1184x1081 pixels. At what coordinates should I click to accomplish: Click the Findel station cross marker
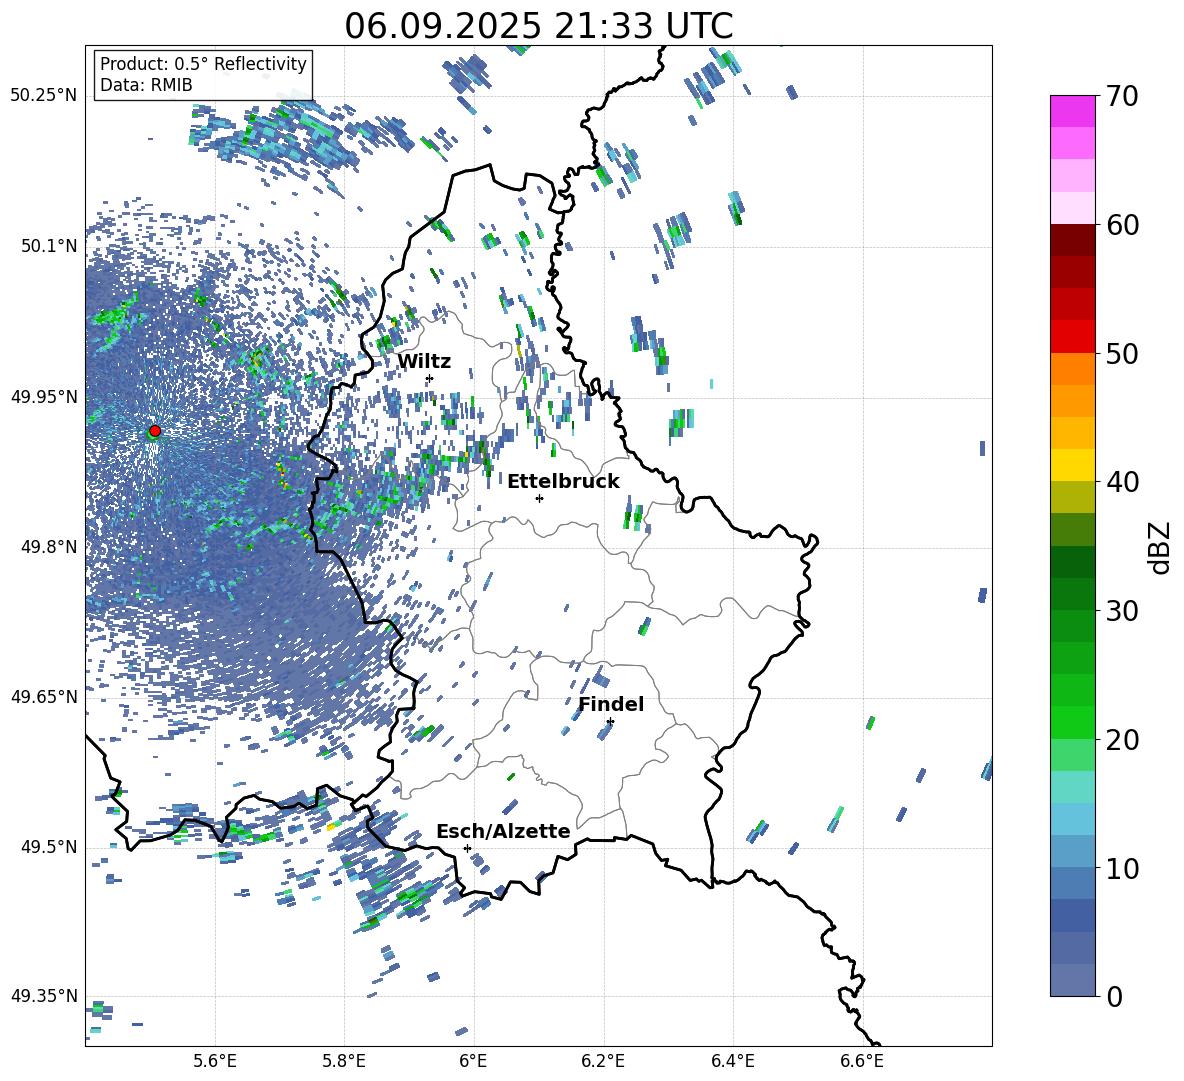click(610, 722)
